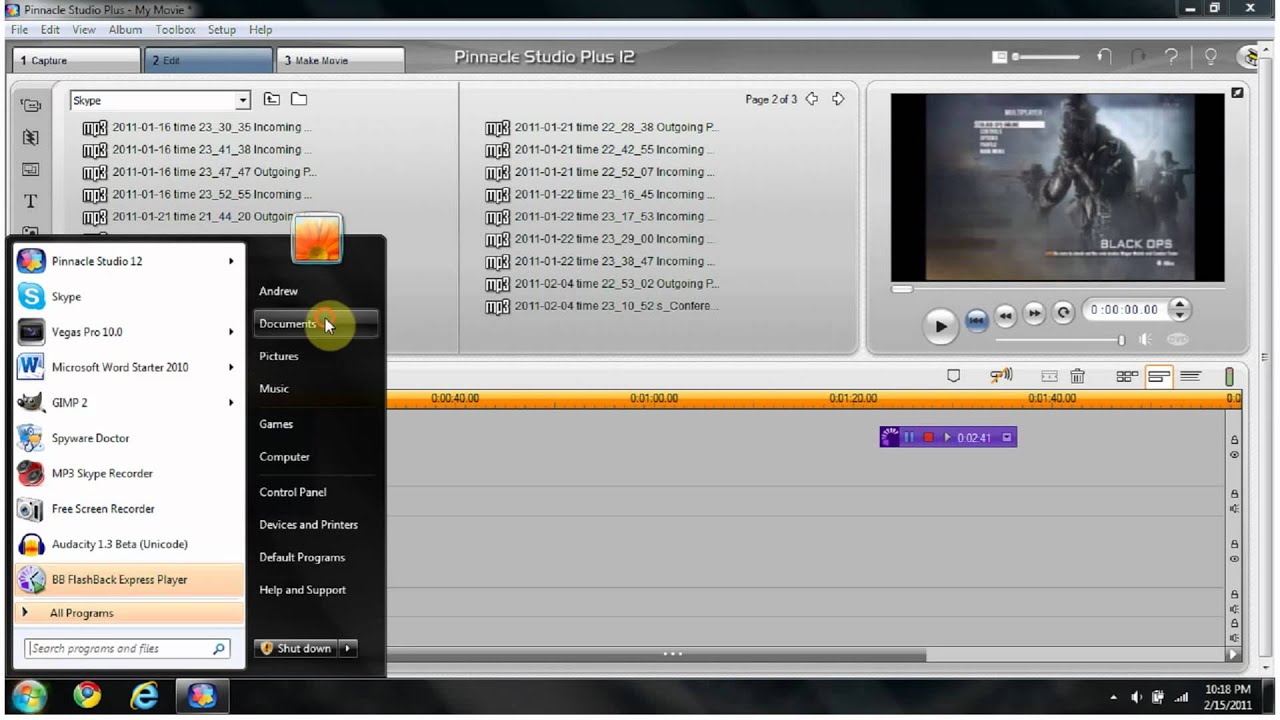Open the Audio Scrubbing speaker icon
Screen dimensions: 1280x720
click(1001, 376)
